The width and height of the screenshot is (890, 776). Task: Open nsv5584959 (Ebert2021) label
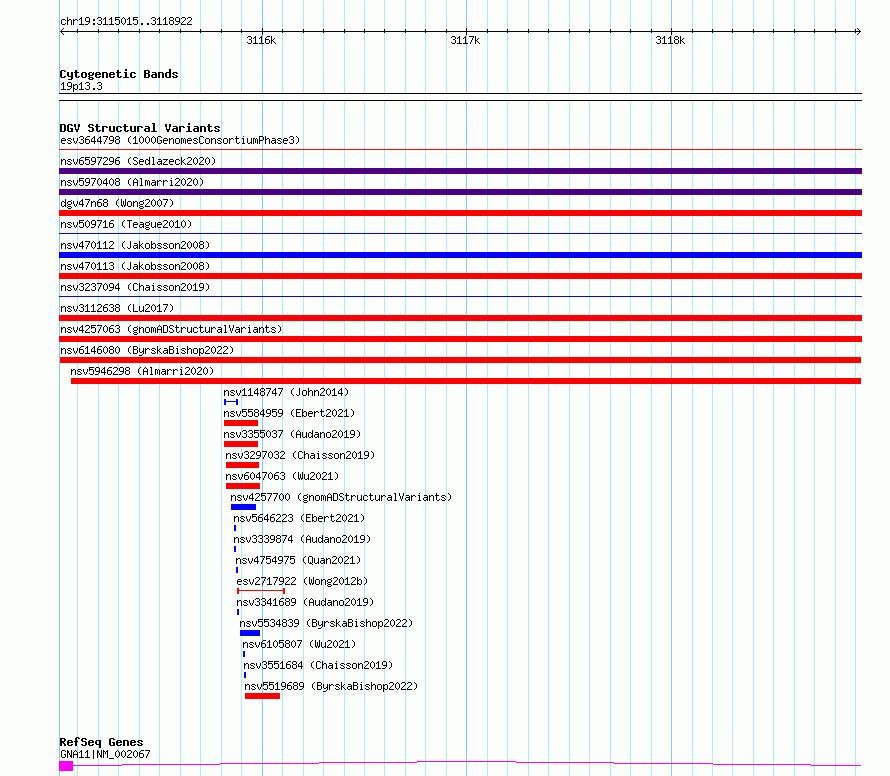tap(289, 413)
